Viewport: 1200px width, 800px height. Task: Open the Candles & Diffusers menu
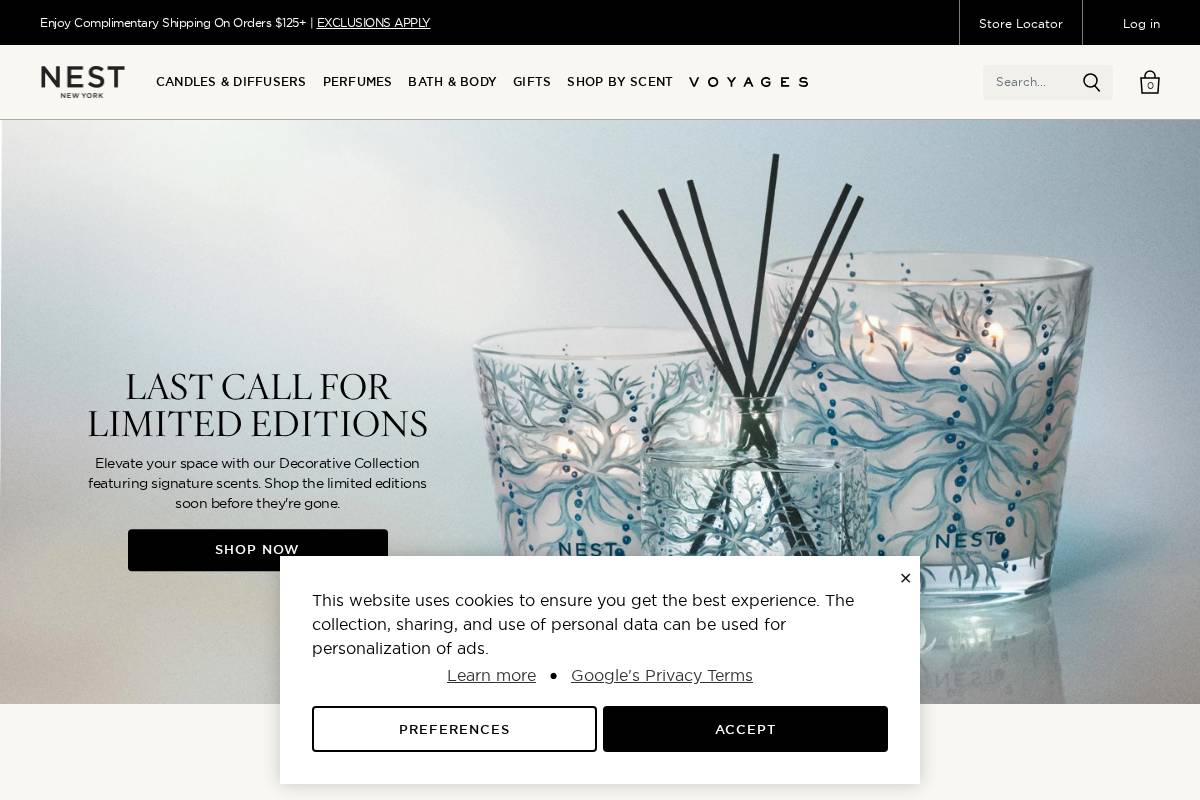[231, 82]
